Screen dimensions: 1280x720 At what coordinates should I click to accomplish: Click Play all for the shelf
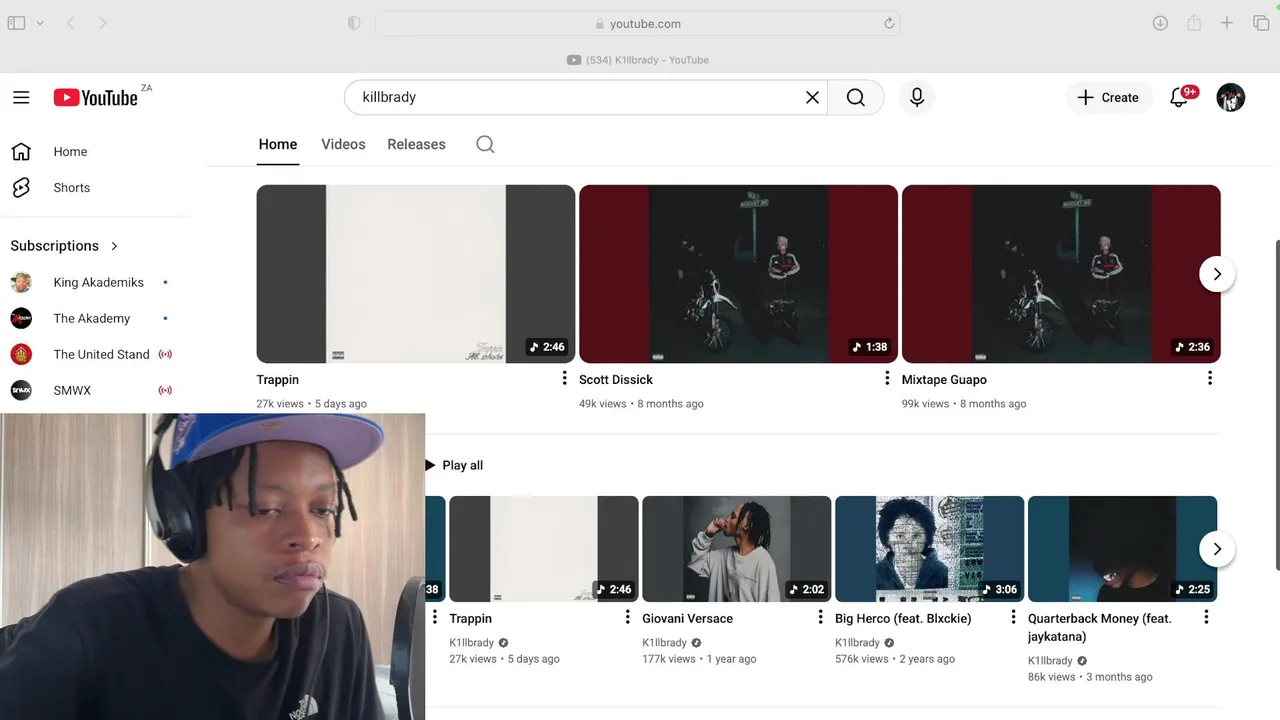454,465
